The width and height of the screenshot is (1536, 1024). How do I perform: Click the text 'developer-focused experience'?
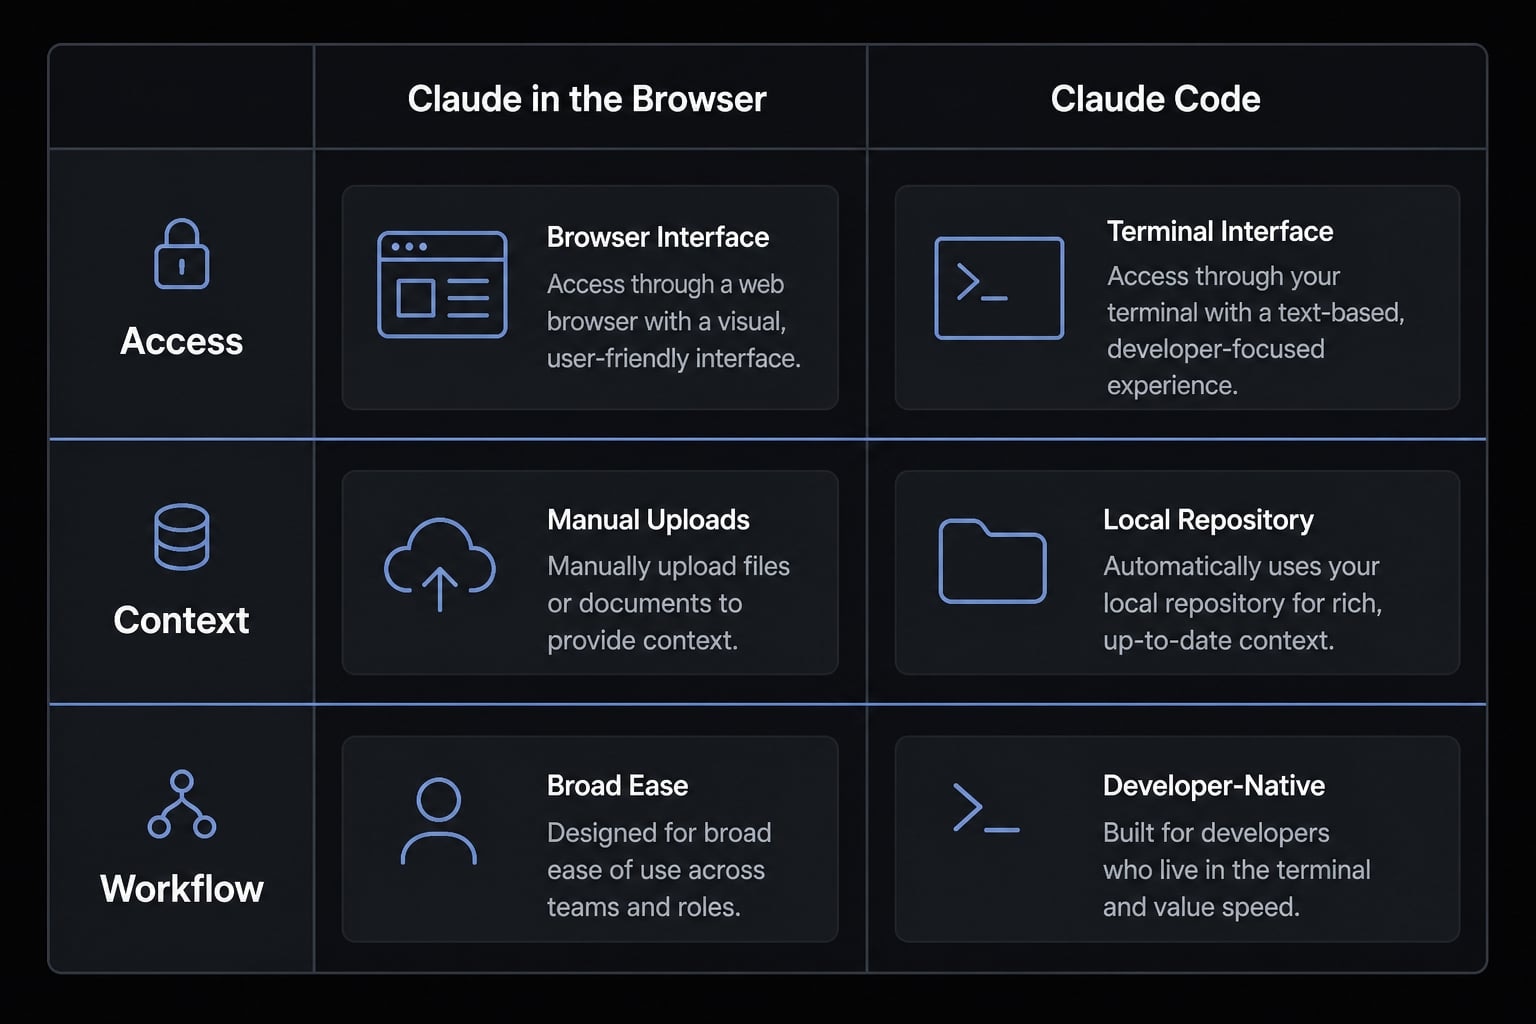1216,367
